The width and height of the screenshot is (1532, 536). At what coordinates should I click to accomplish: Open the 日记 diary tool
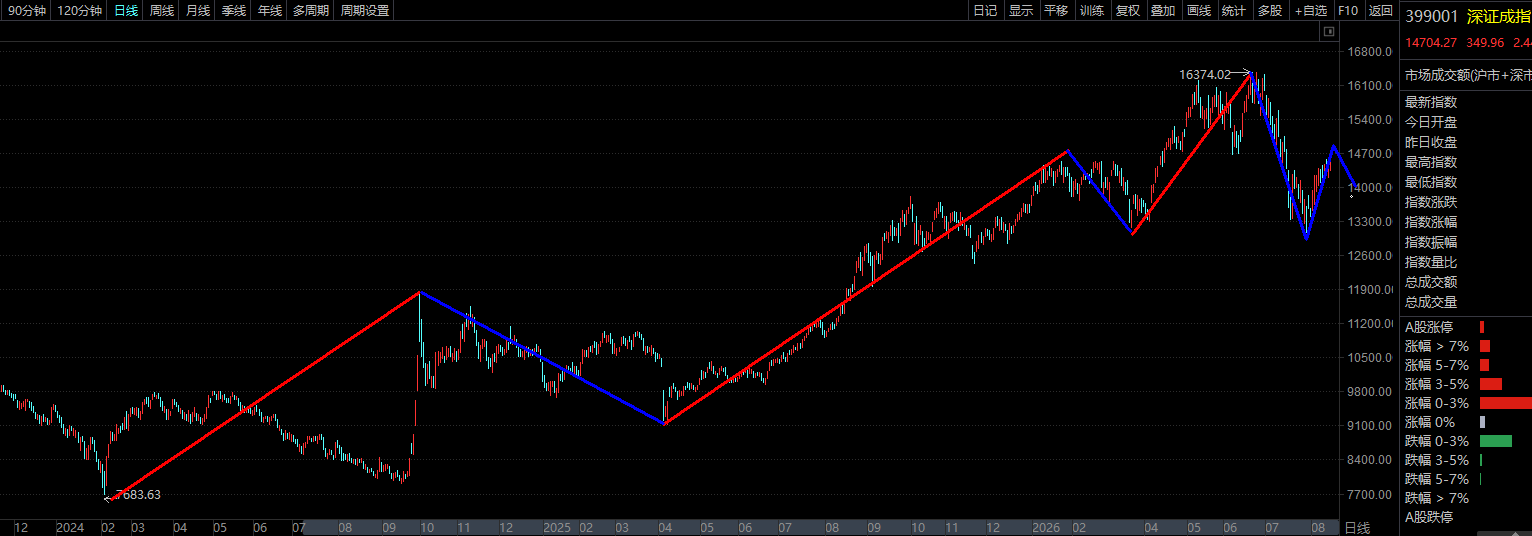coord(985,10)
